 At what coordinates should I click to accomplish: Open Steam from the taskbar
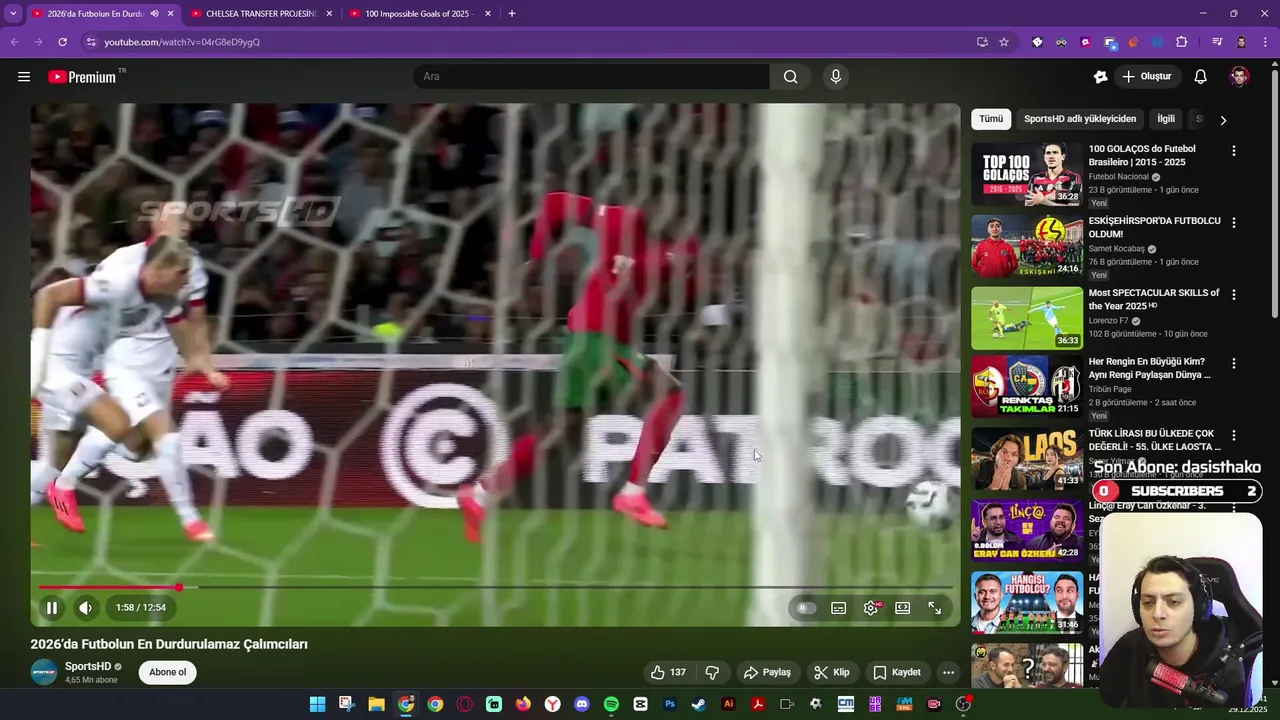coord(699,704)
